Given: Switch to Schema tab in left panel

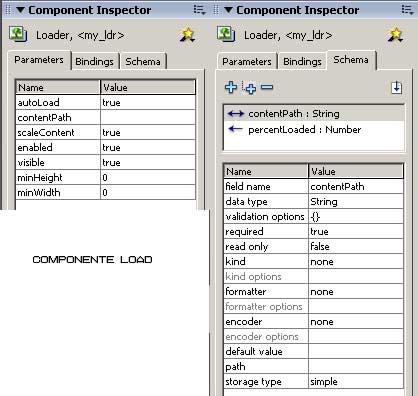Looking at the screenshot, I should coord(143,61).
